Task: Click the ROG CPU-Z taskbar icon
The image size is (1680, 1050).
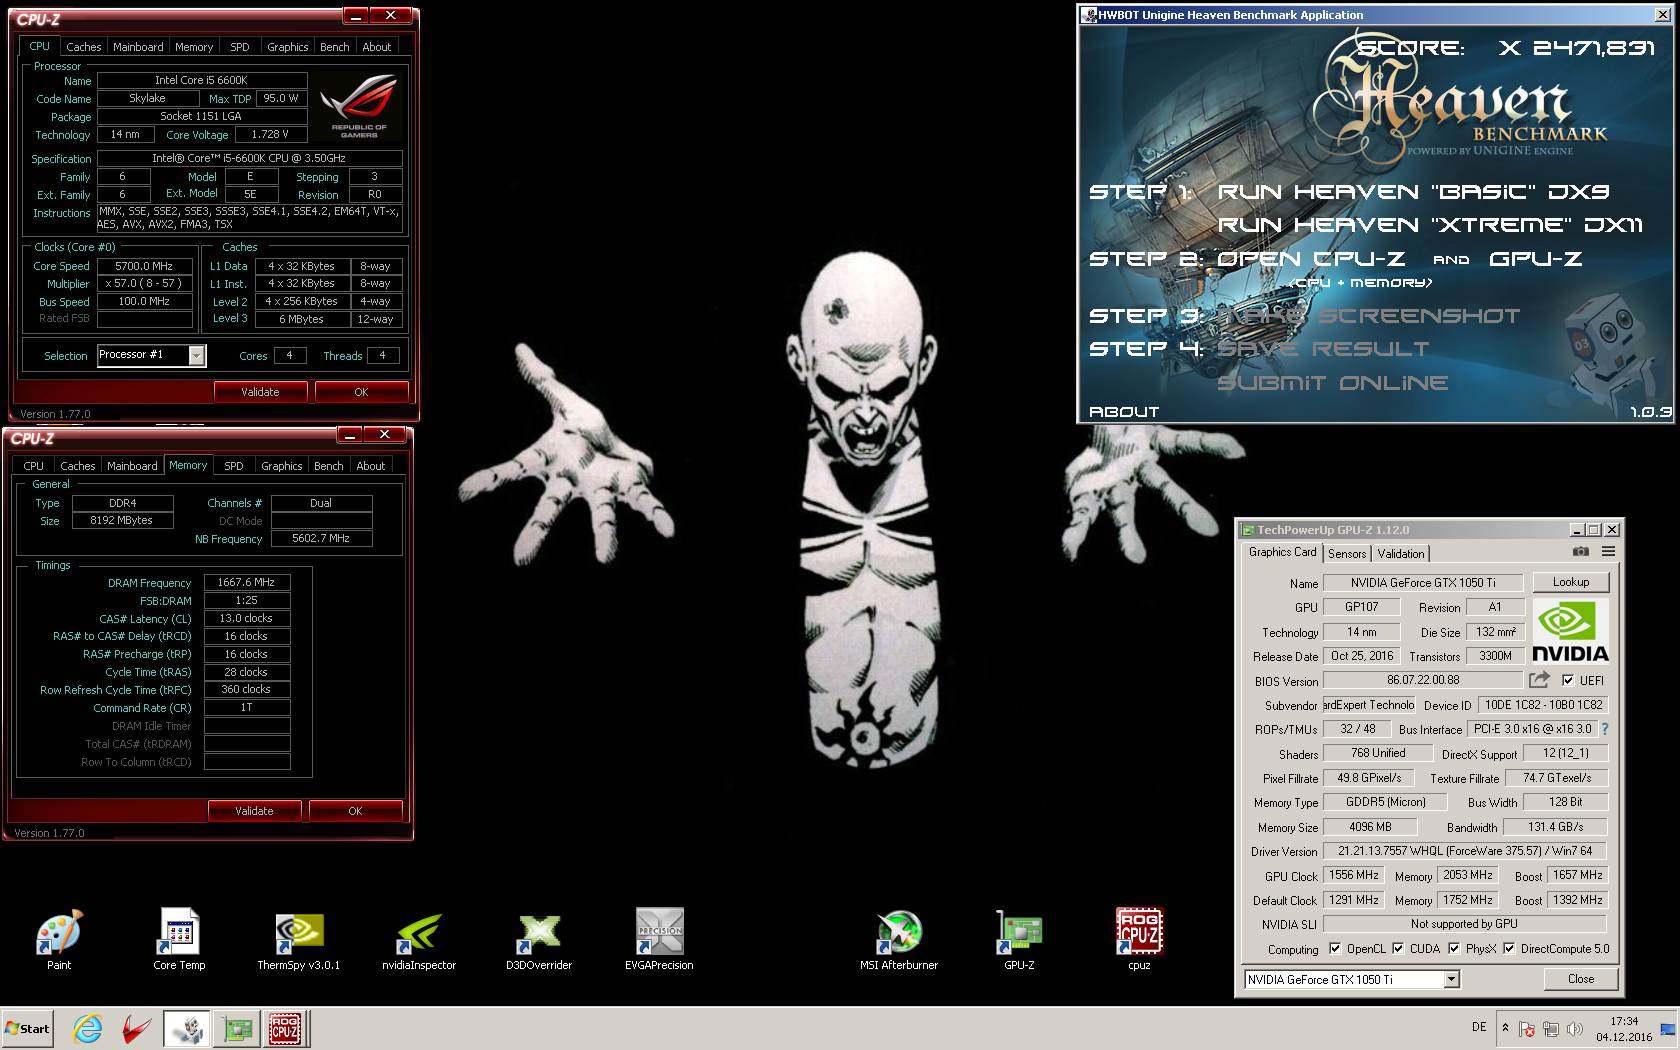Action: pos(285,1028)
